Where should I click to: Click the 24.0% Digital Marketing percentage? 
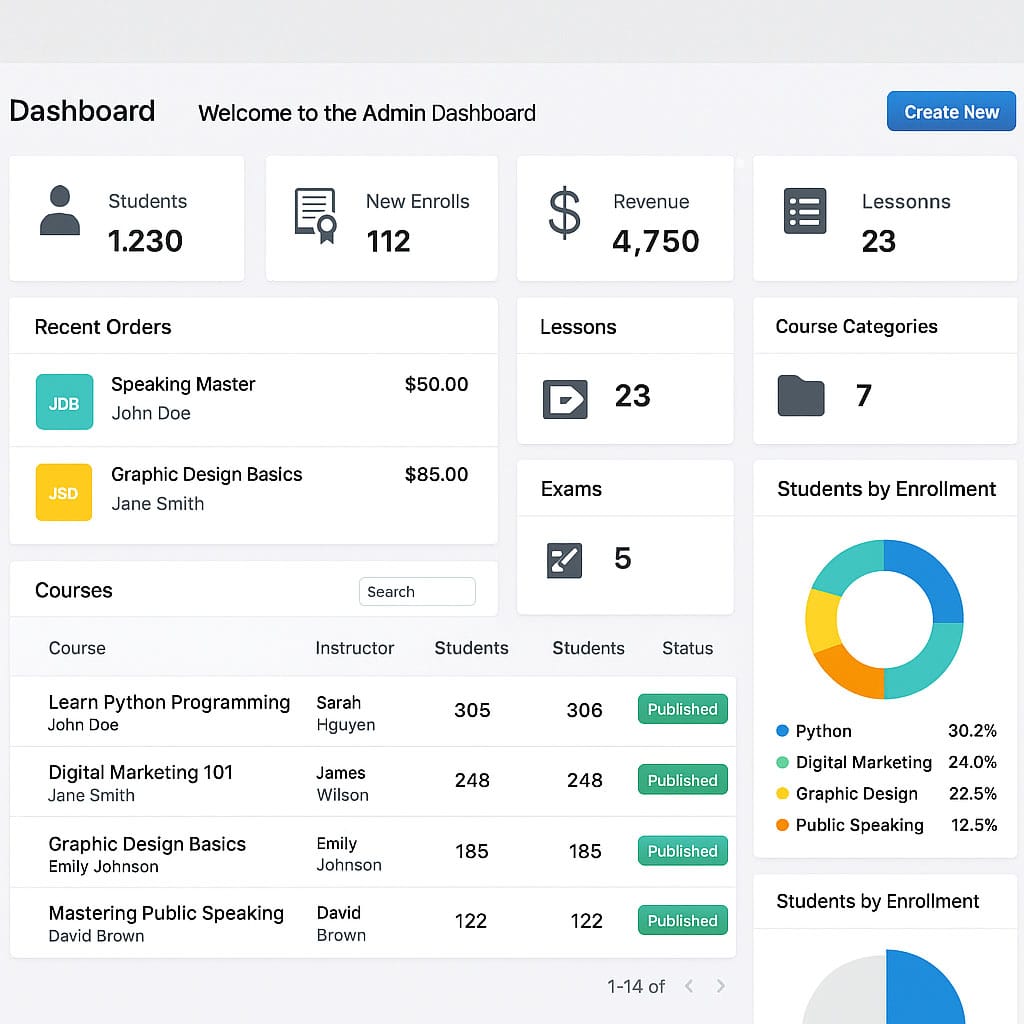(972, 761)
